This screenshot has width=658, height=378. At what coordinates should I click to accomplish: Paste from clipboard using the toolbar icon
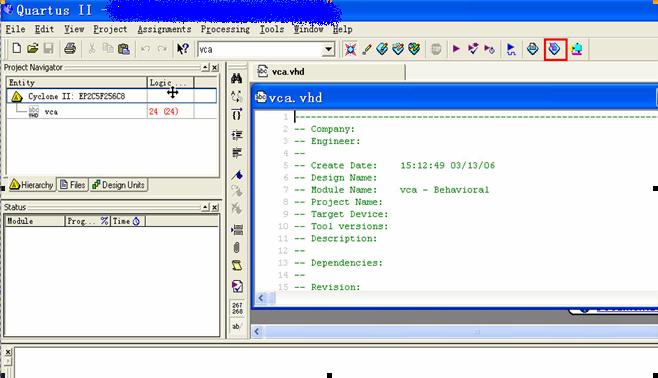(124, 49)
